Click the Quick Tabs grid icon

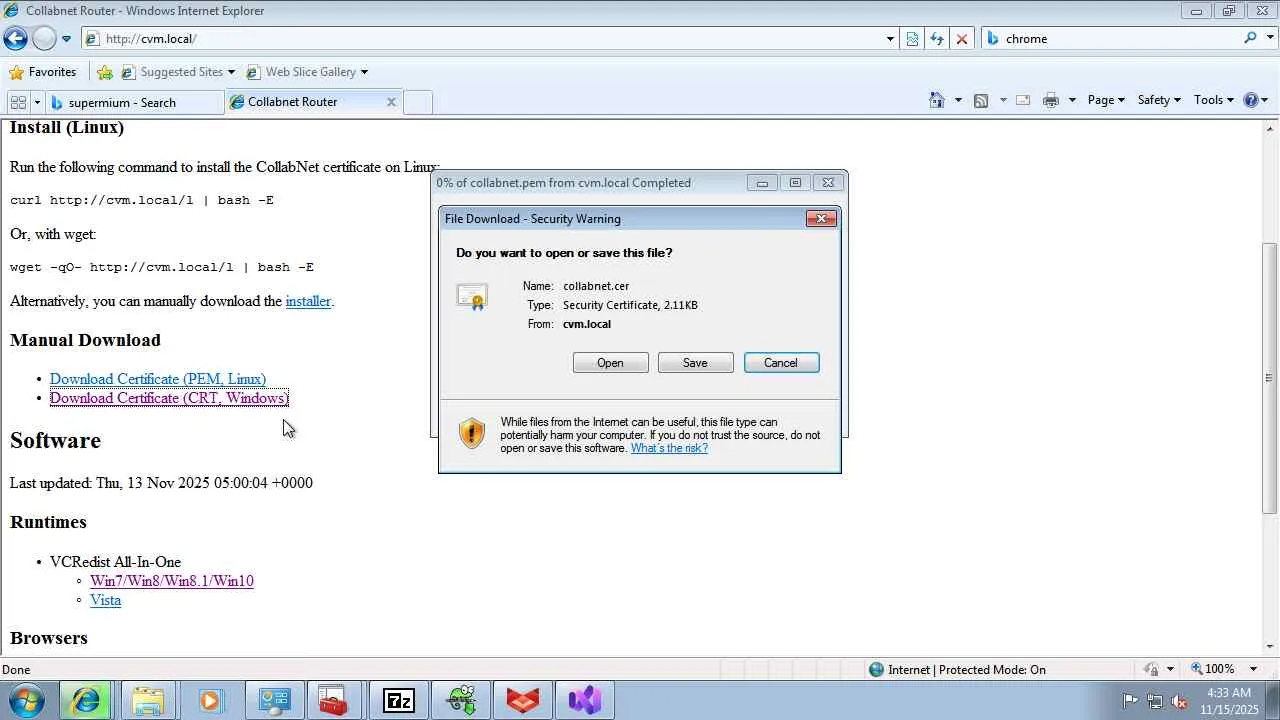tap(18, 102)
